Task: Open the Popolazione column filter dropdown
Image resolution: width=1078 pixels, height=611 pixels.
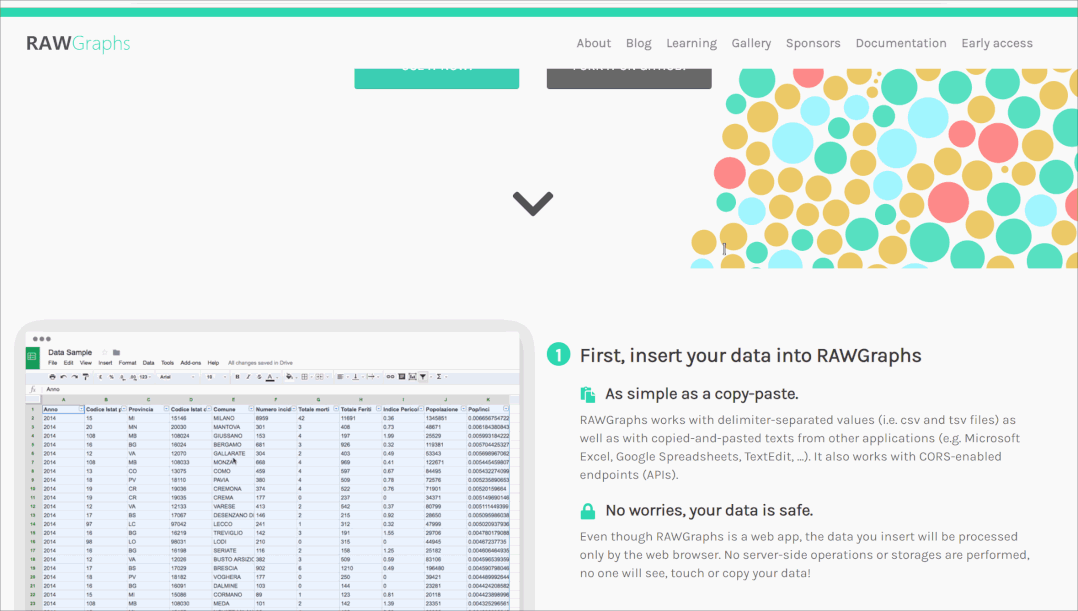Action: pos(463,409)
